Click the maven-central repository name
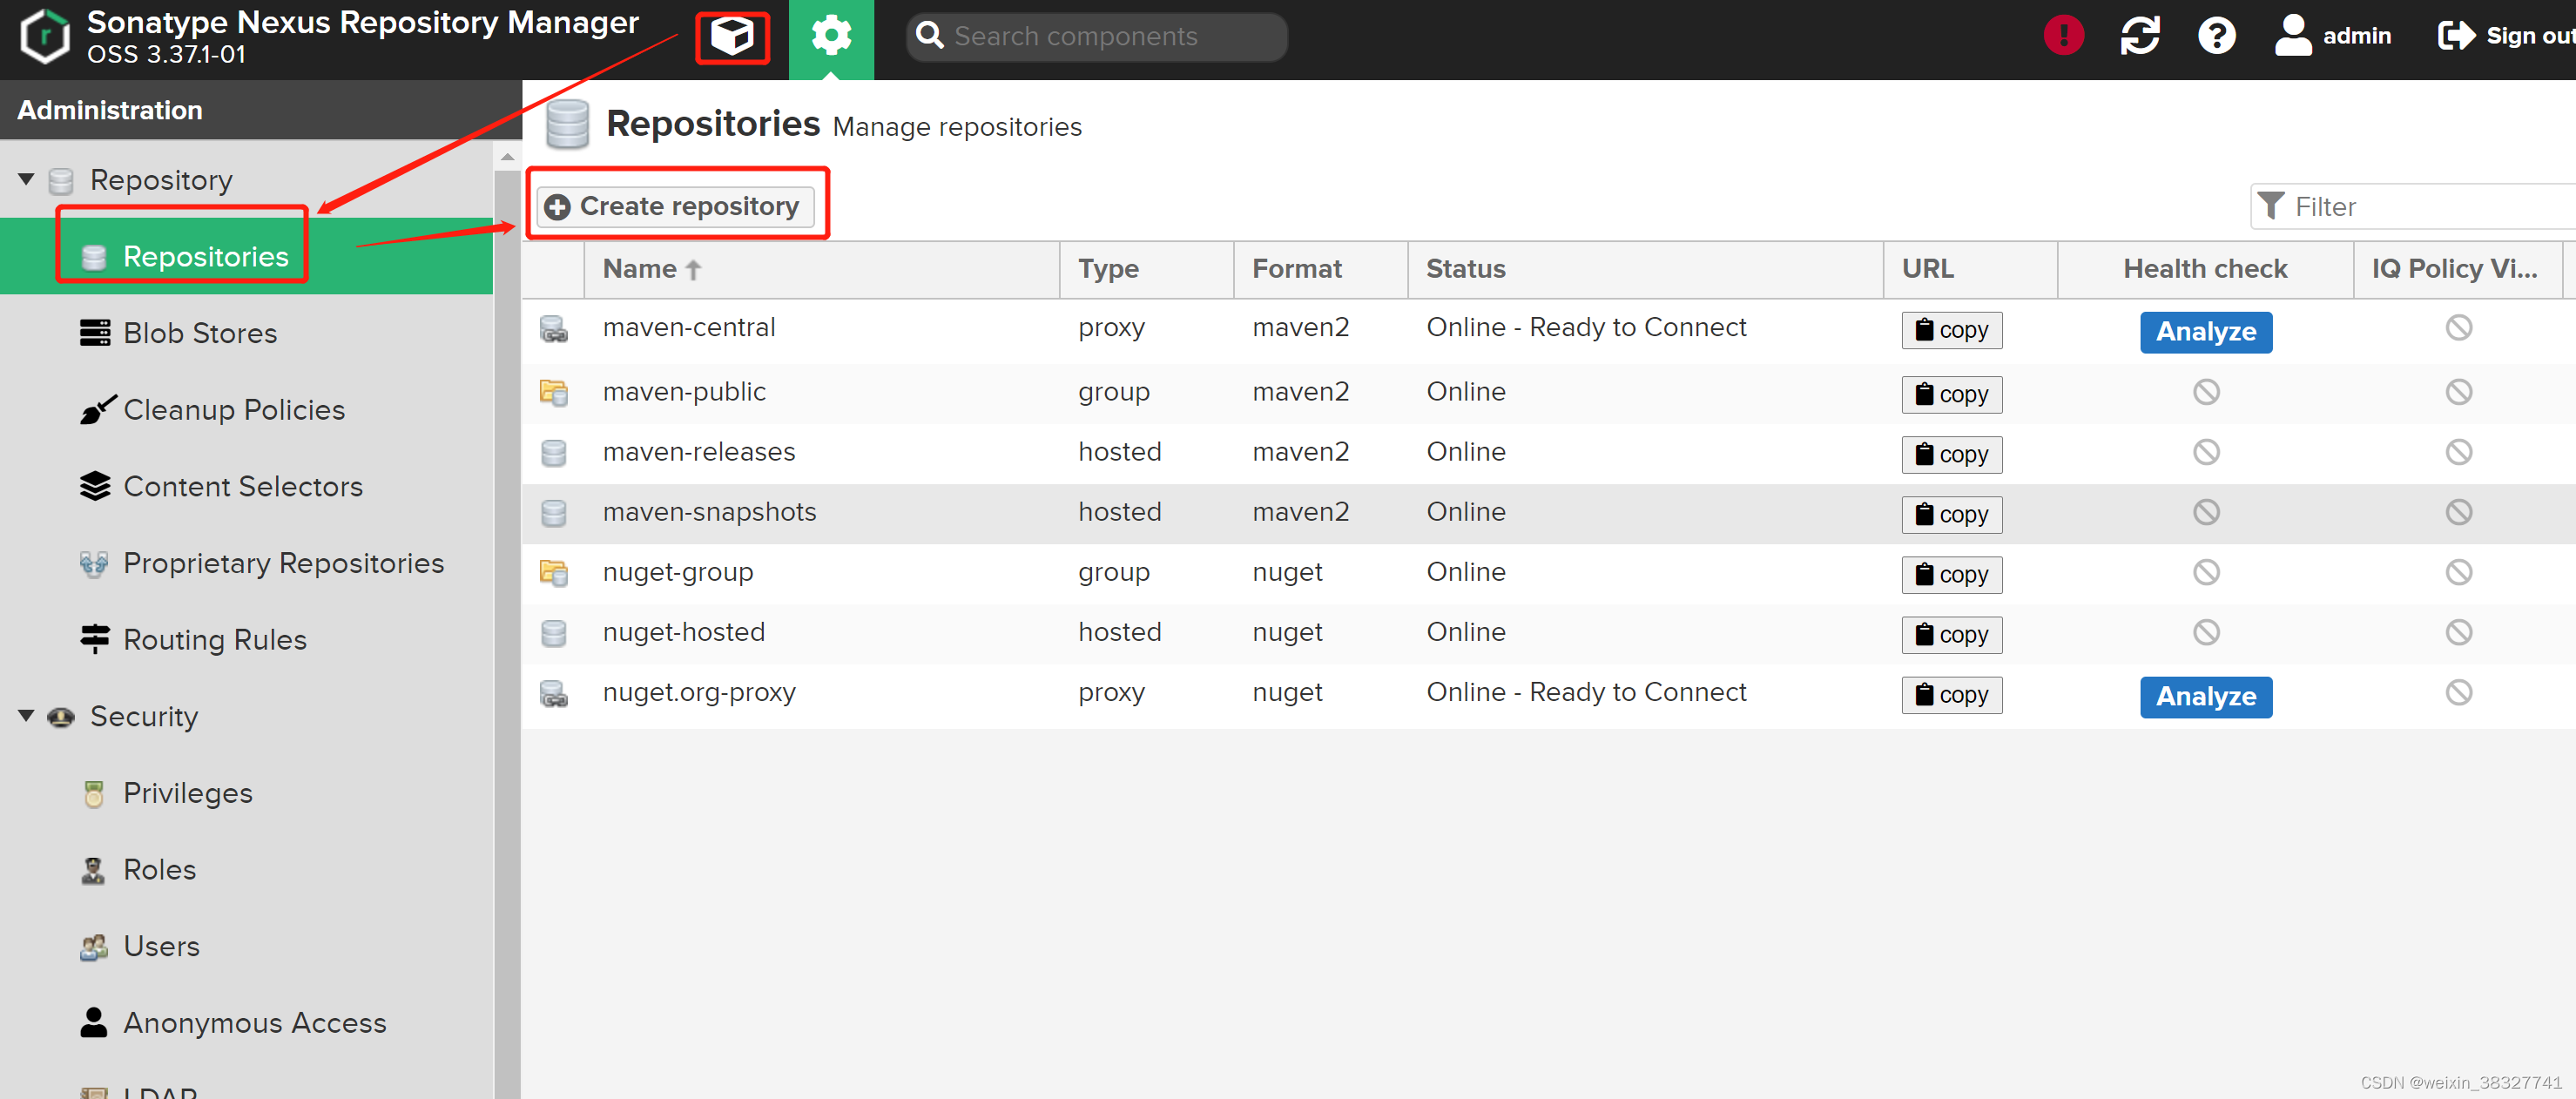Image resolution: width=2576 pixels, height=1099 pixels. click(691, 328)
